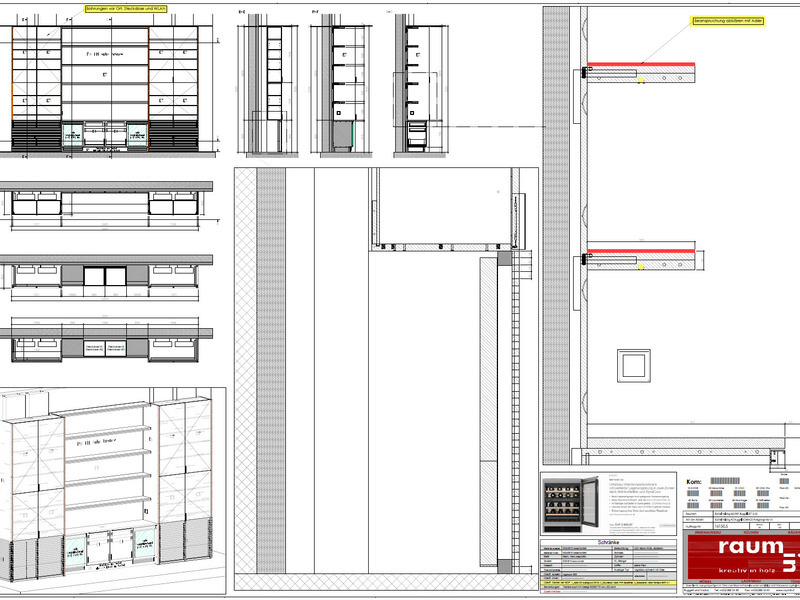Select the yellow highlighted row in the Schränke table
This screenshot has width=800, height=600.
[608, 582]
